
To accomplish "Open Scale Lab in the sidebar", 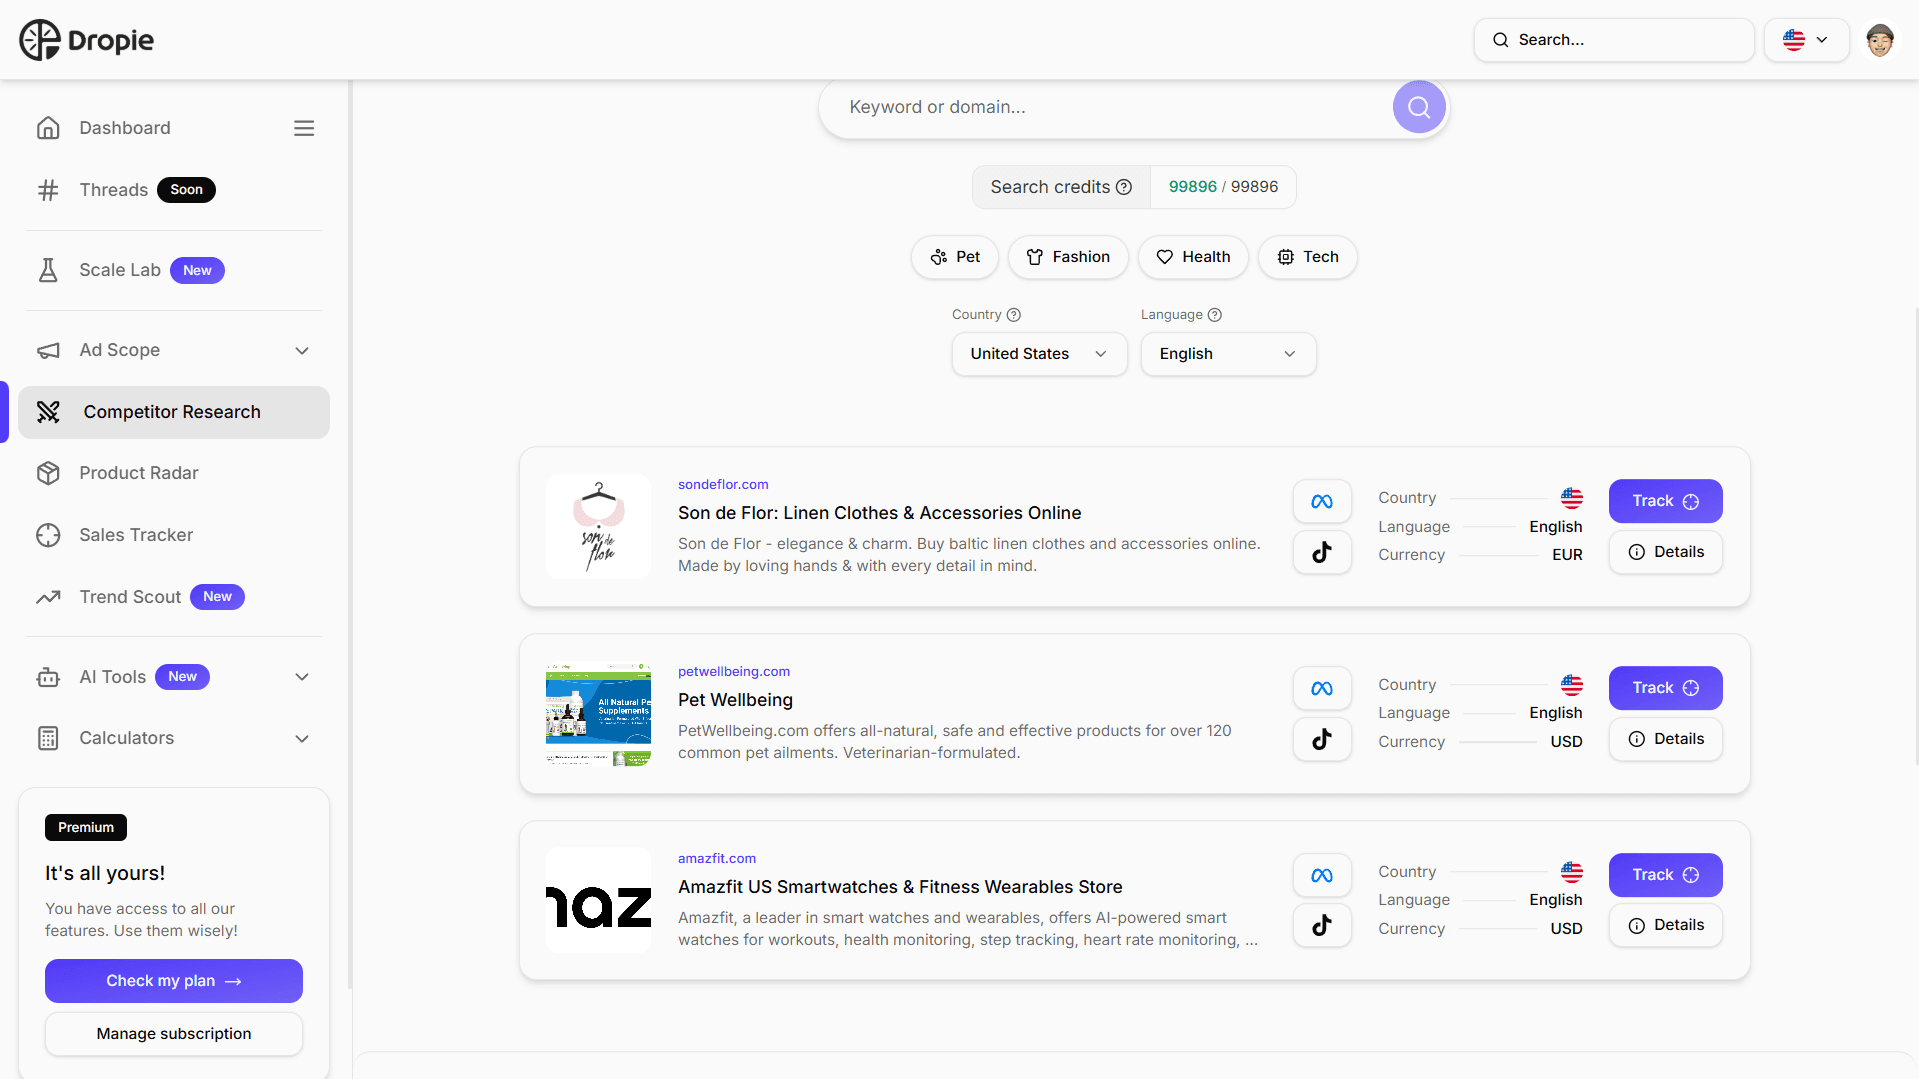I will coord(120,270).
